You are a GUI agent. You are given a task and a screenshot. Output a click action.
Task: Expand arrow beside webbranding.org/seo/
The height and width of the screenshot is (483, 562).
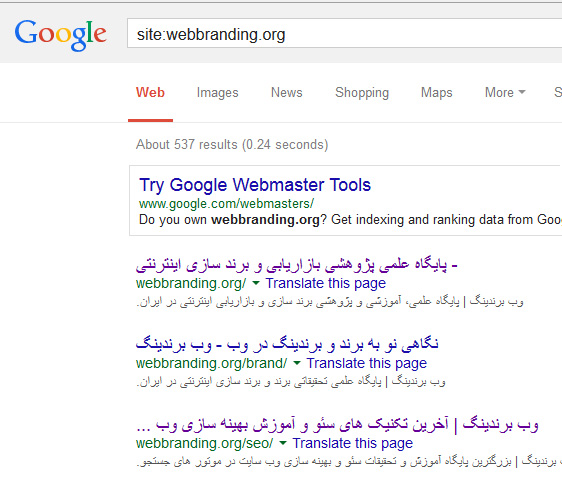[x=282, y=443]
